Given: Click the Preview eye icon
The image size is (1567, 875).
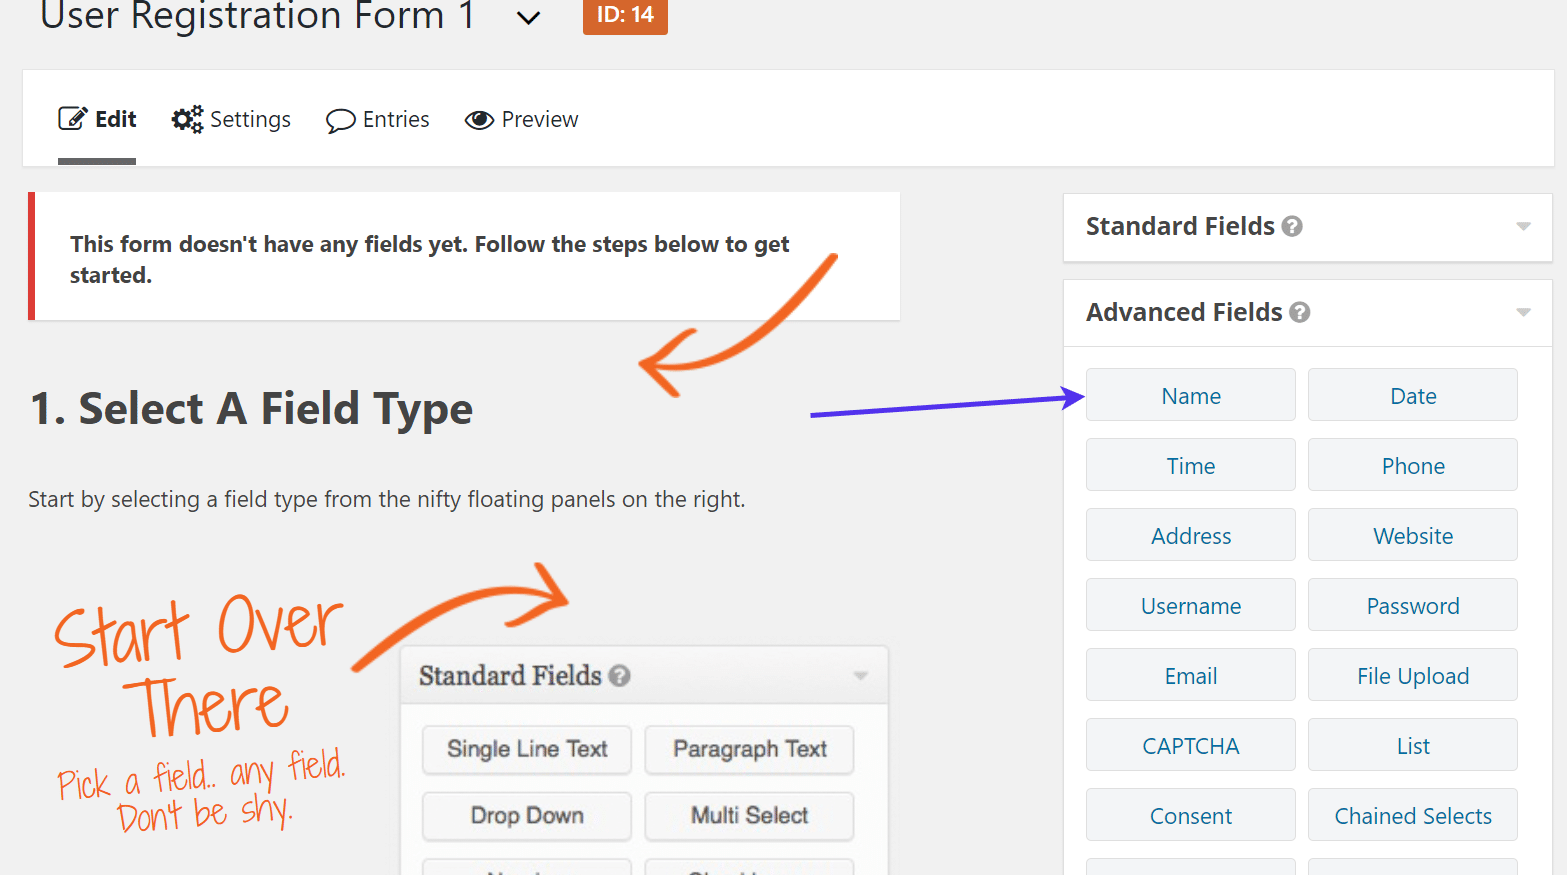Looking at the screenshot, I should tap(480, 119).
